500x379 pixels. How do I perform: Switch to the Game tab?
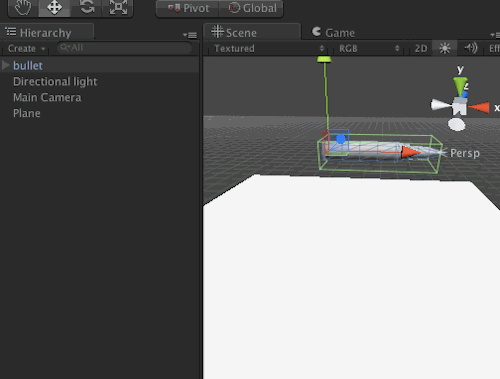click(333, 33)
